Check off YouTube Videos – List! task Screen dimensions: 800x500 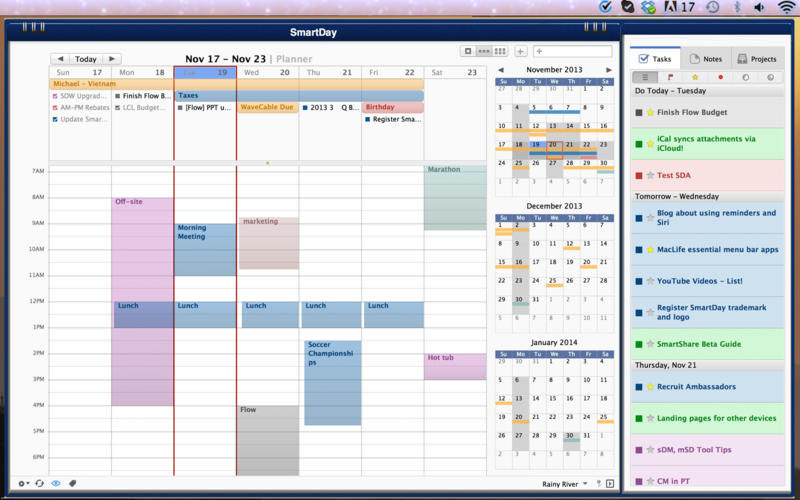(639, 281)
